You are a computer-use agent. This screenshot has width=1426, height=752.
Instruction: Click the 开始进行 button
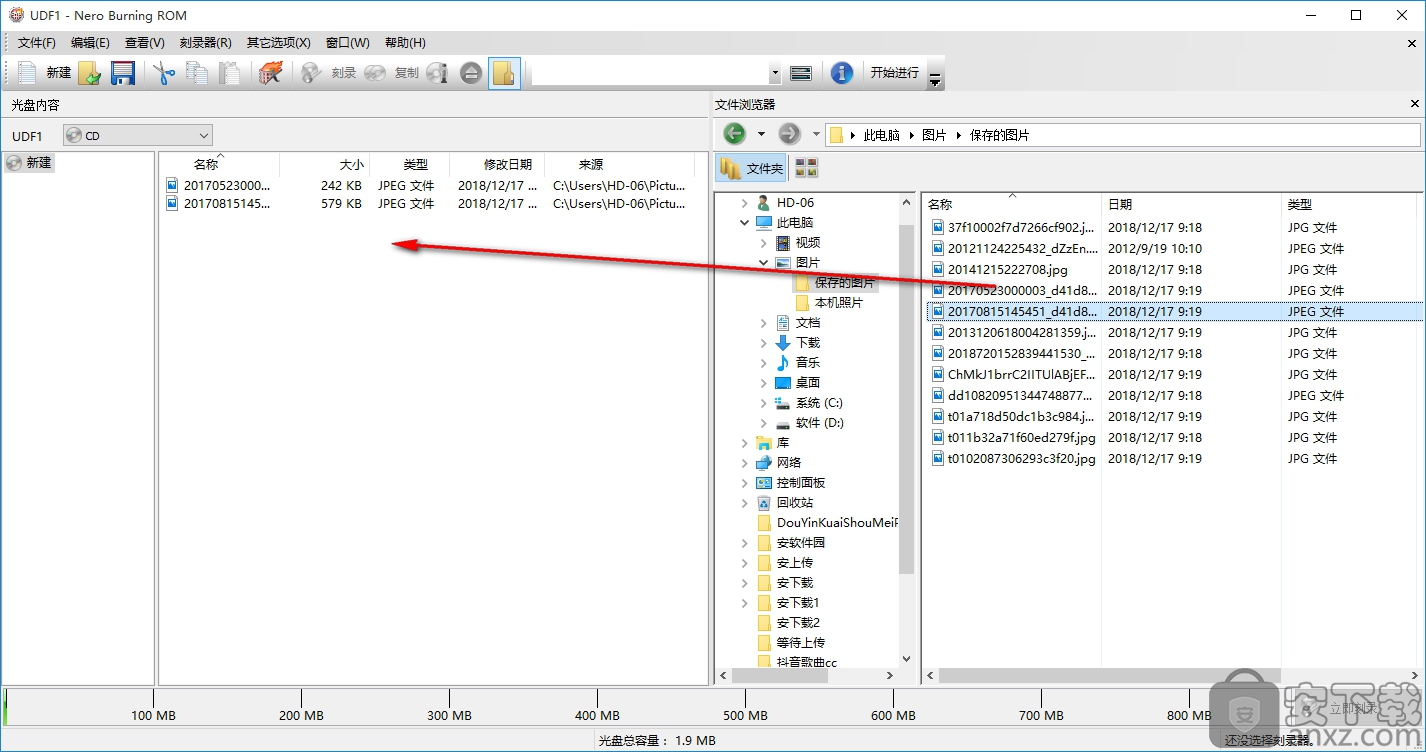pyautogui.click(x=894, y=73)
